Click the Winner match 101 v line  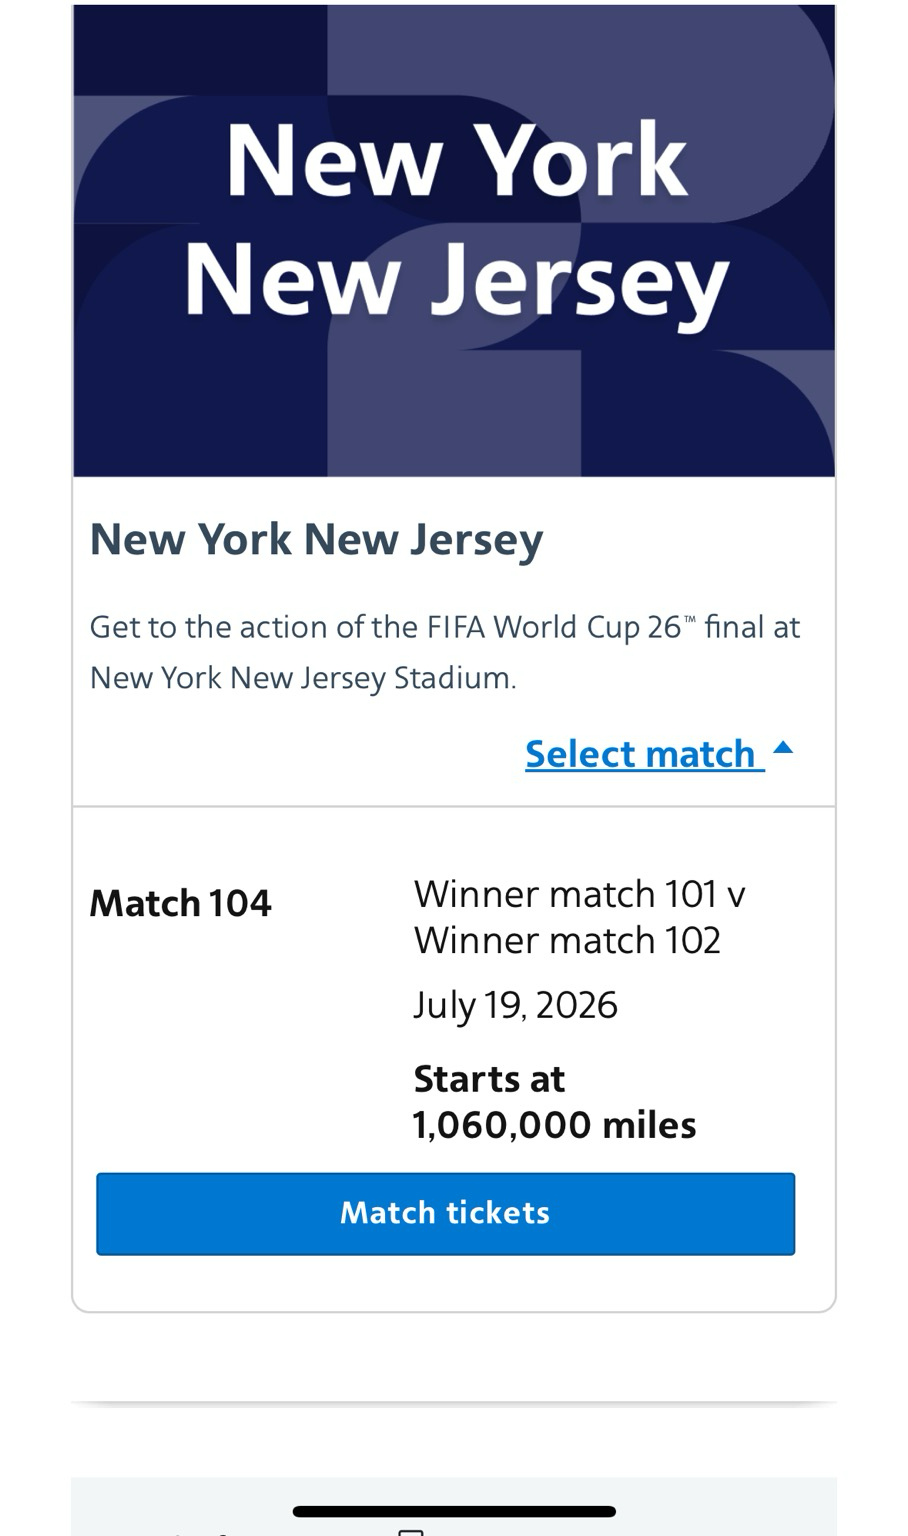579,894
